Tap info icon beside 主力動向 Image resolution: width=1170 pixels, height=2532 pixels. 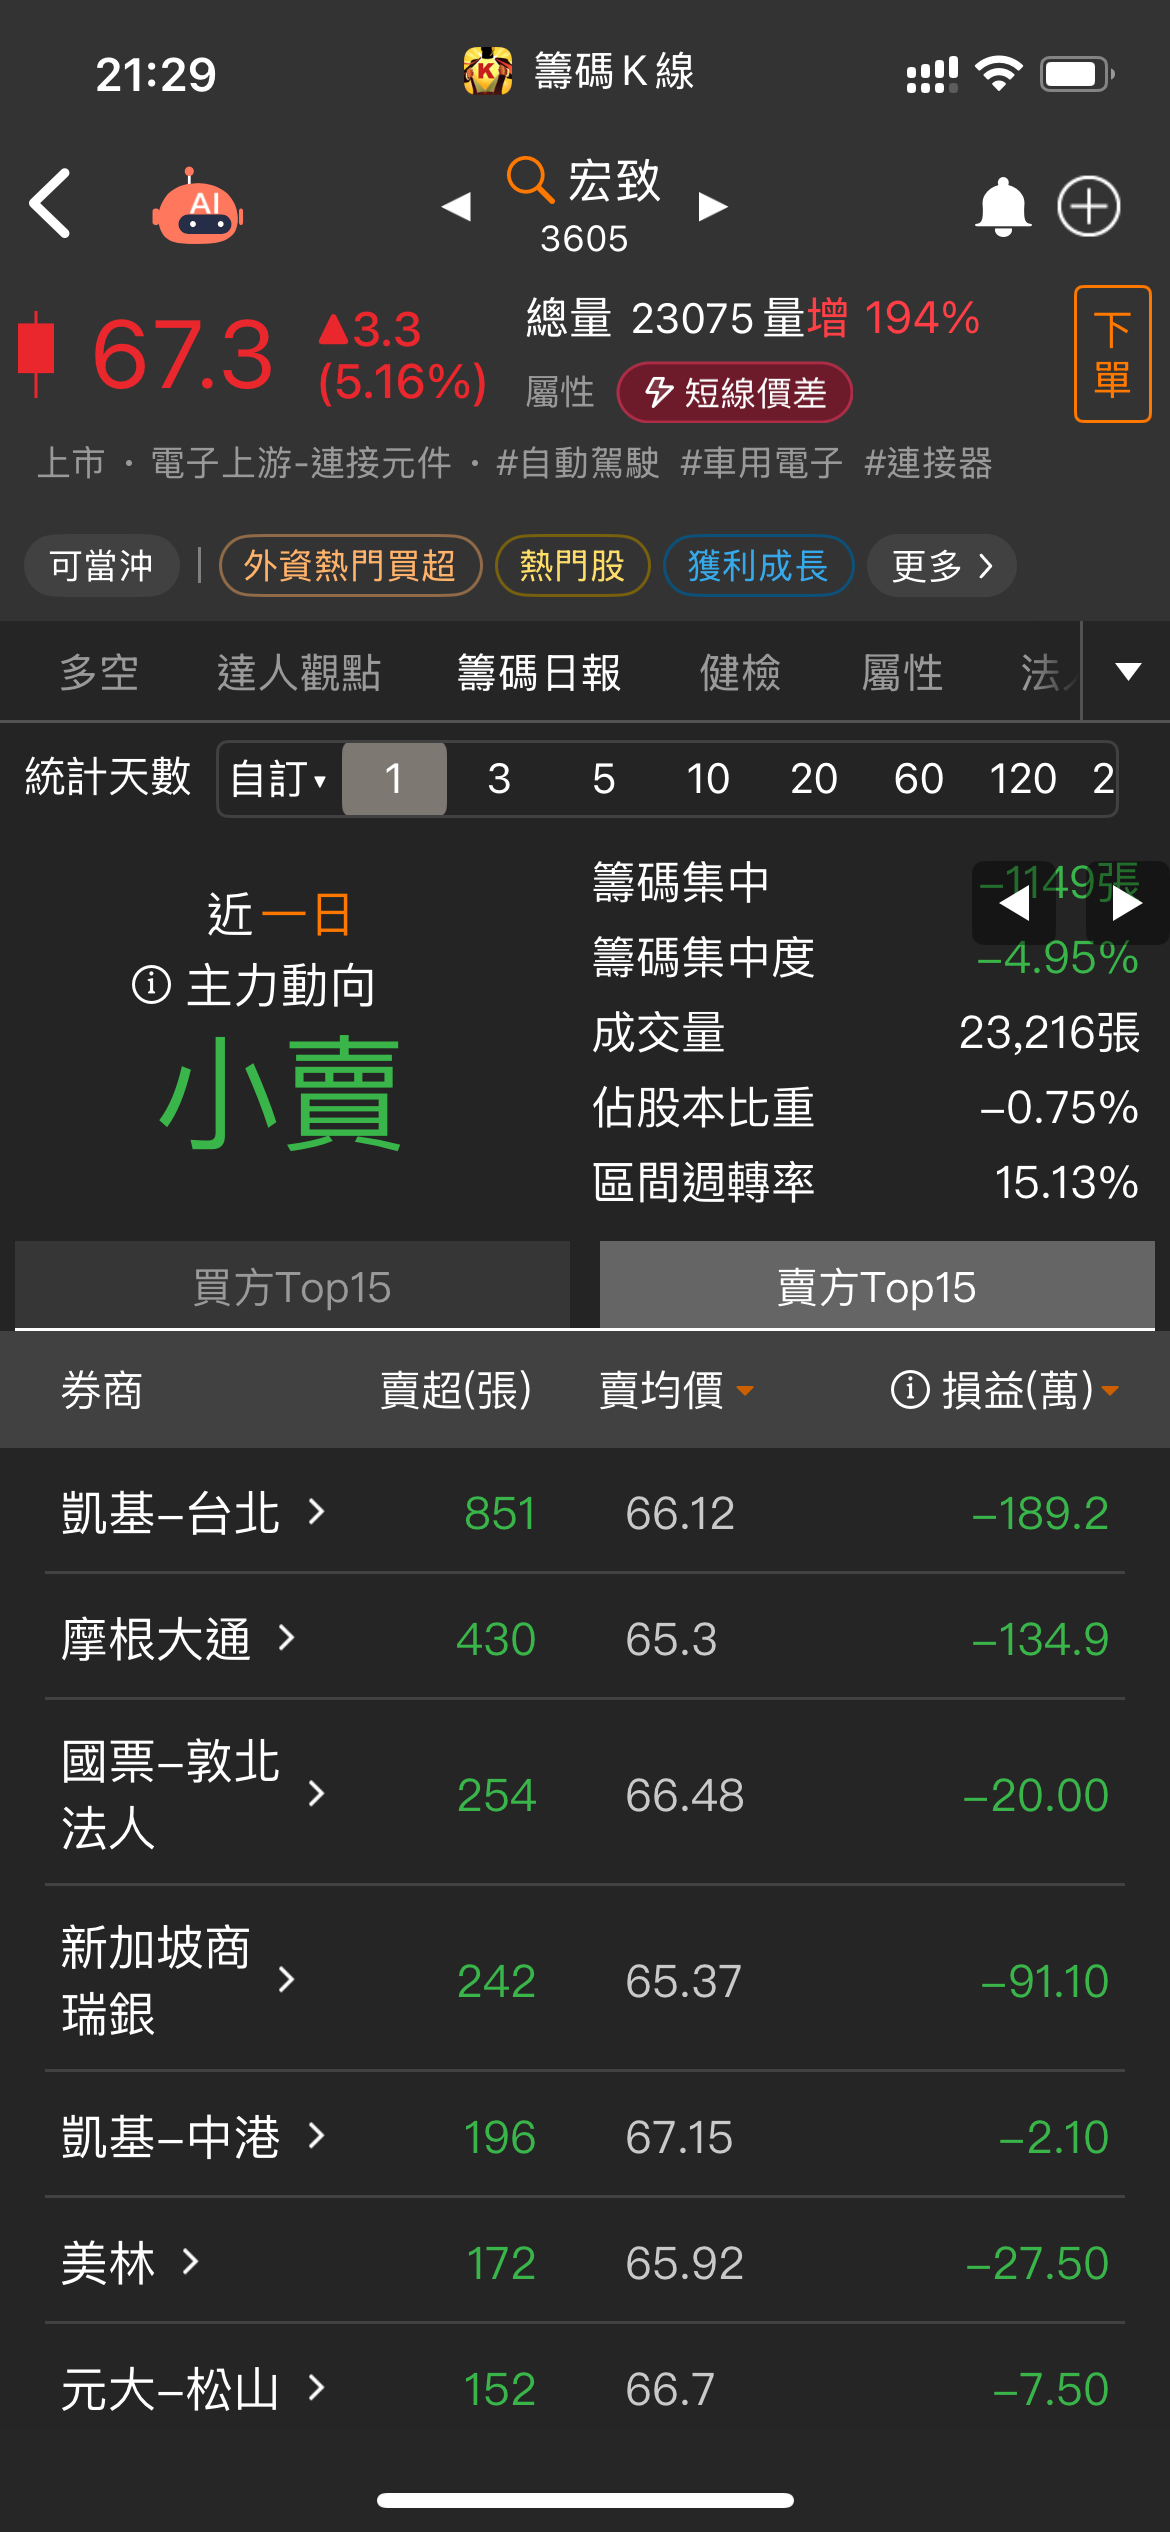[151, 985]
